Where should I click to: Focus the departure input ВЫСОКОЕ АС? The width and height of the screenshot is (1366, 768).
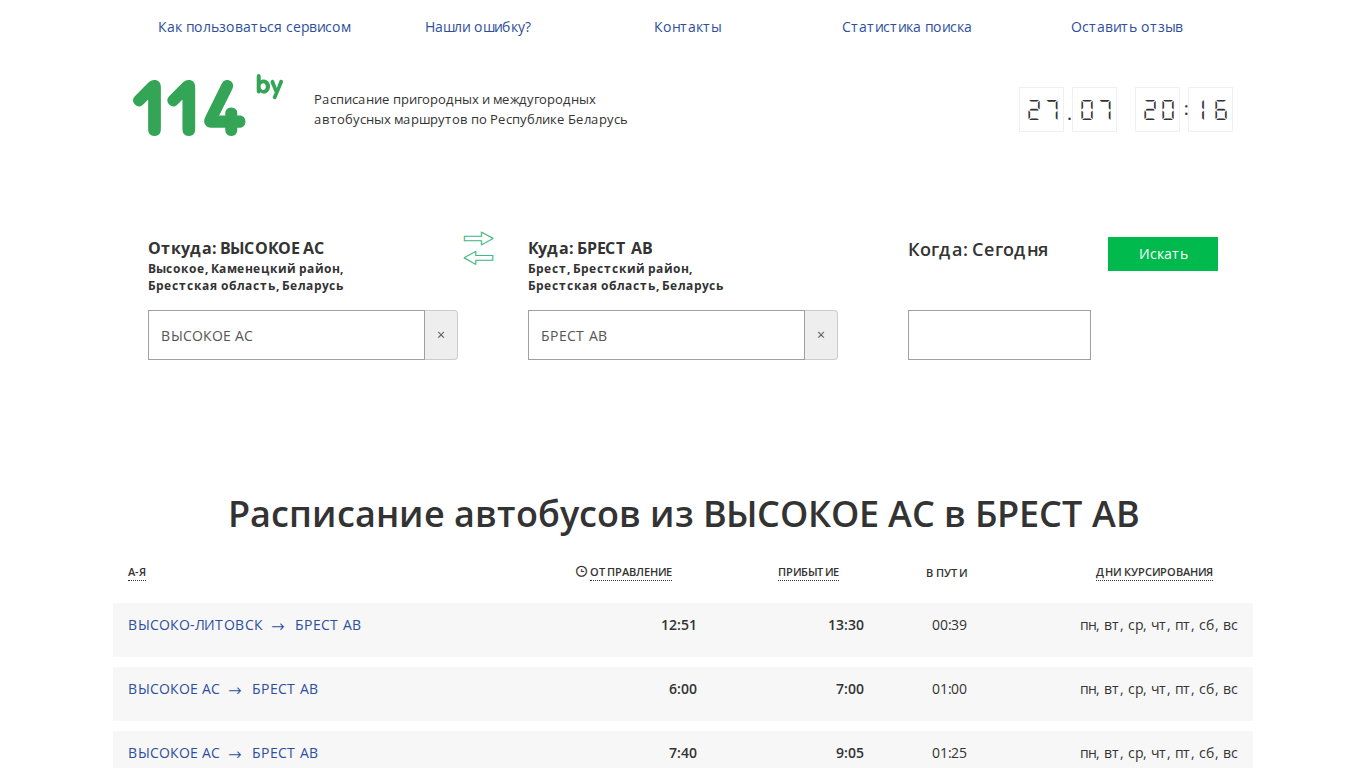click(286, 335)
